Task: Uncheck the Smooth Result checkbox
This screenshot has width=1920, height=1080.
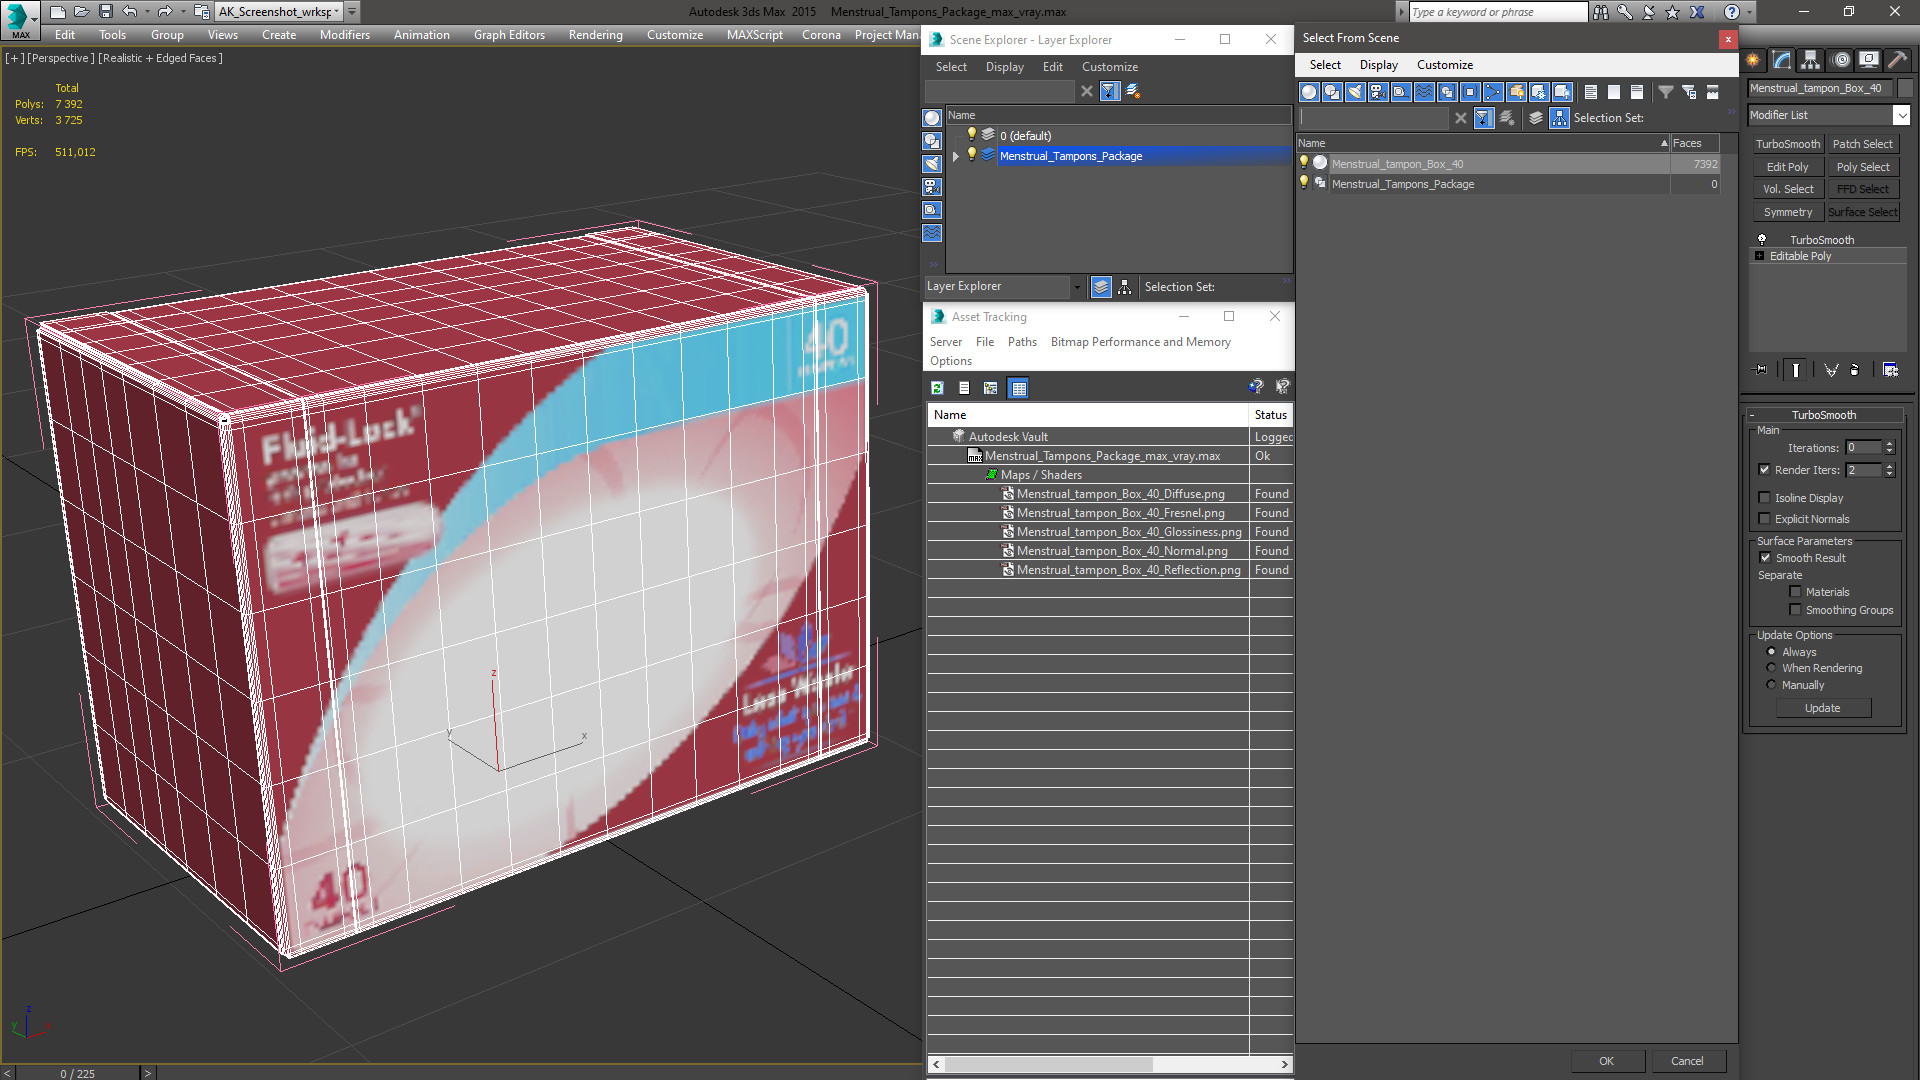Action: coord(1765,558)
